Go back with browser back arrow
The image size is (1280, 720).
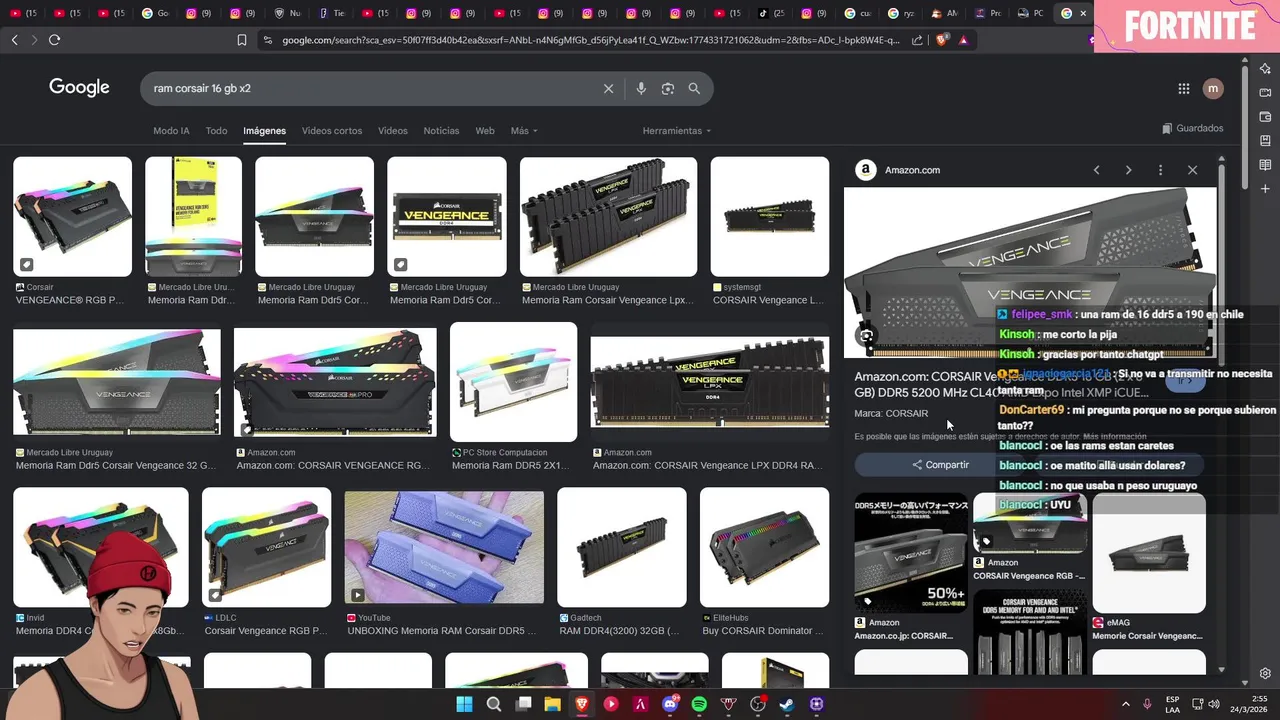(14, 40)
